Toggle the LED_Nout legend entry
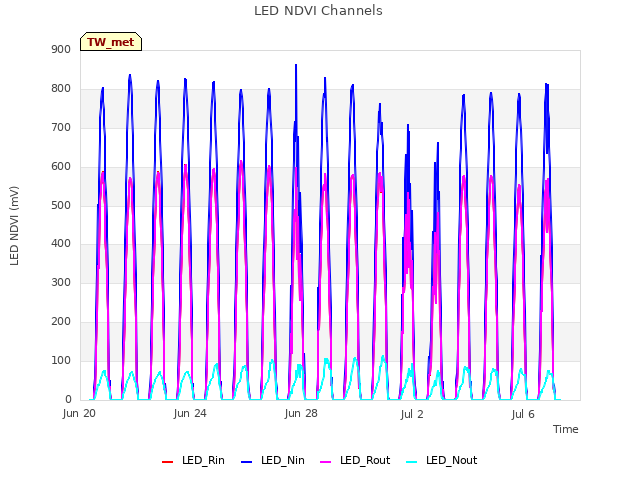 coord(442,461)
